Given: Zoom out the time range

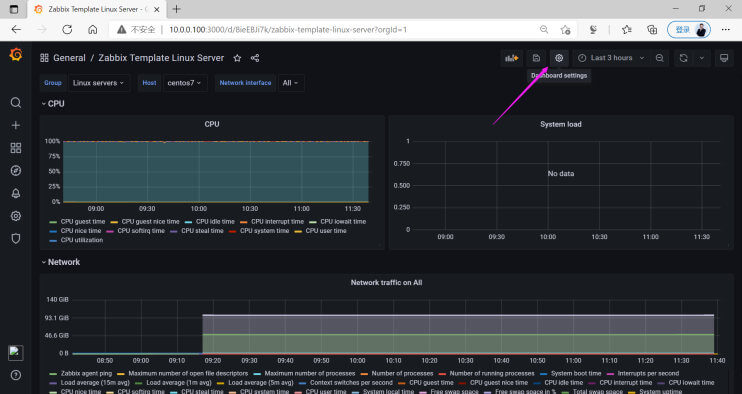Looking at the screenshot, I should point(660,58).
